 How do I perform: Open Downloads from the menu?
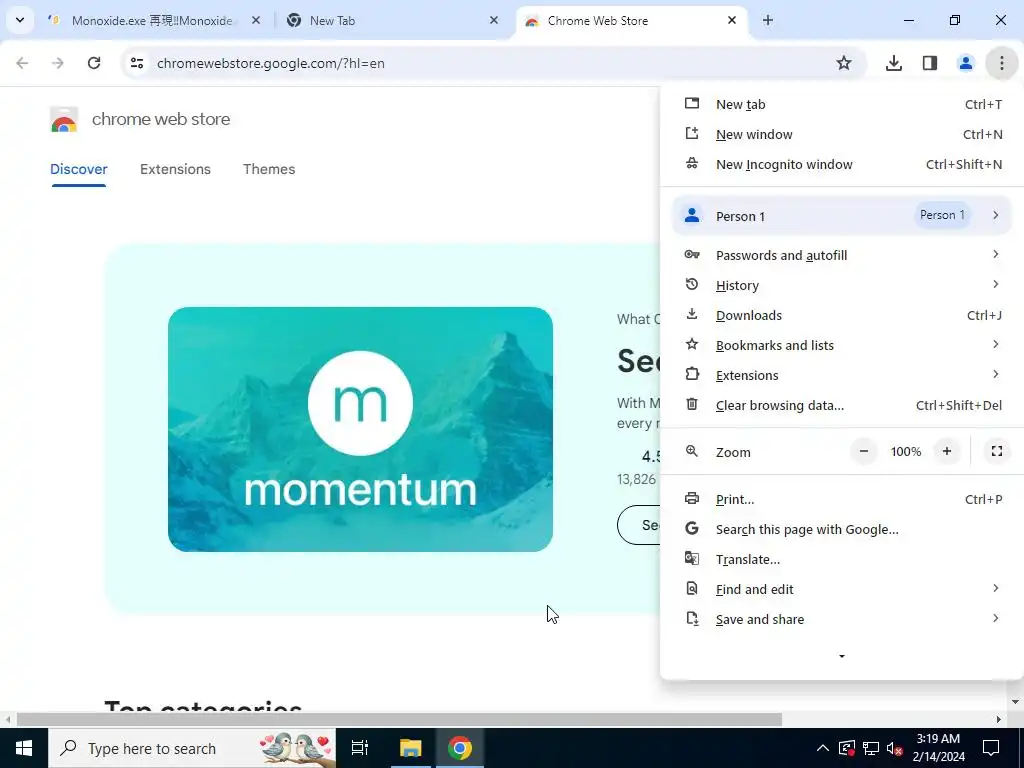[x=842, y=315]
